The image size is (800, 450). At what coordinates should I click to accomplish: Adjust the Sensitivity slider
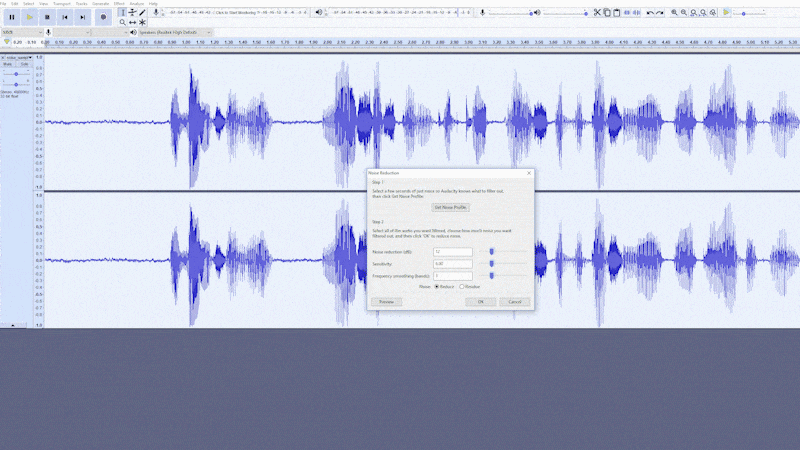click(x=492, y=264)
